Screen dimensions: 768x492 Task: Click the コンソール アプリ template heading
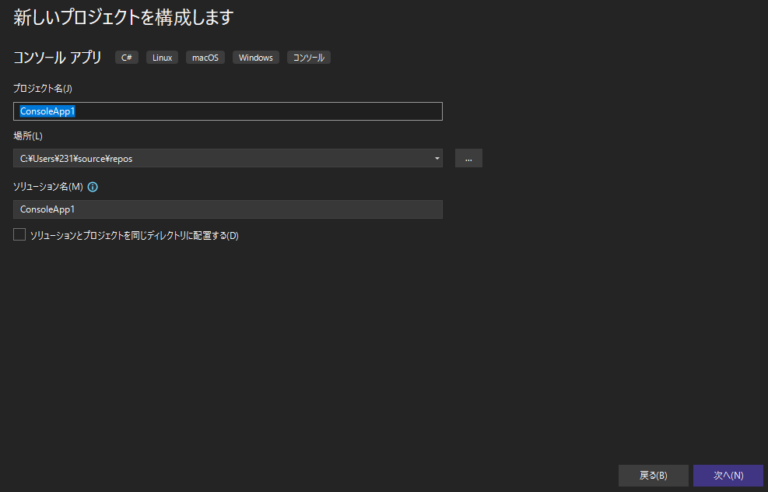point(57,58)
